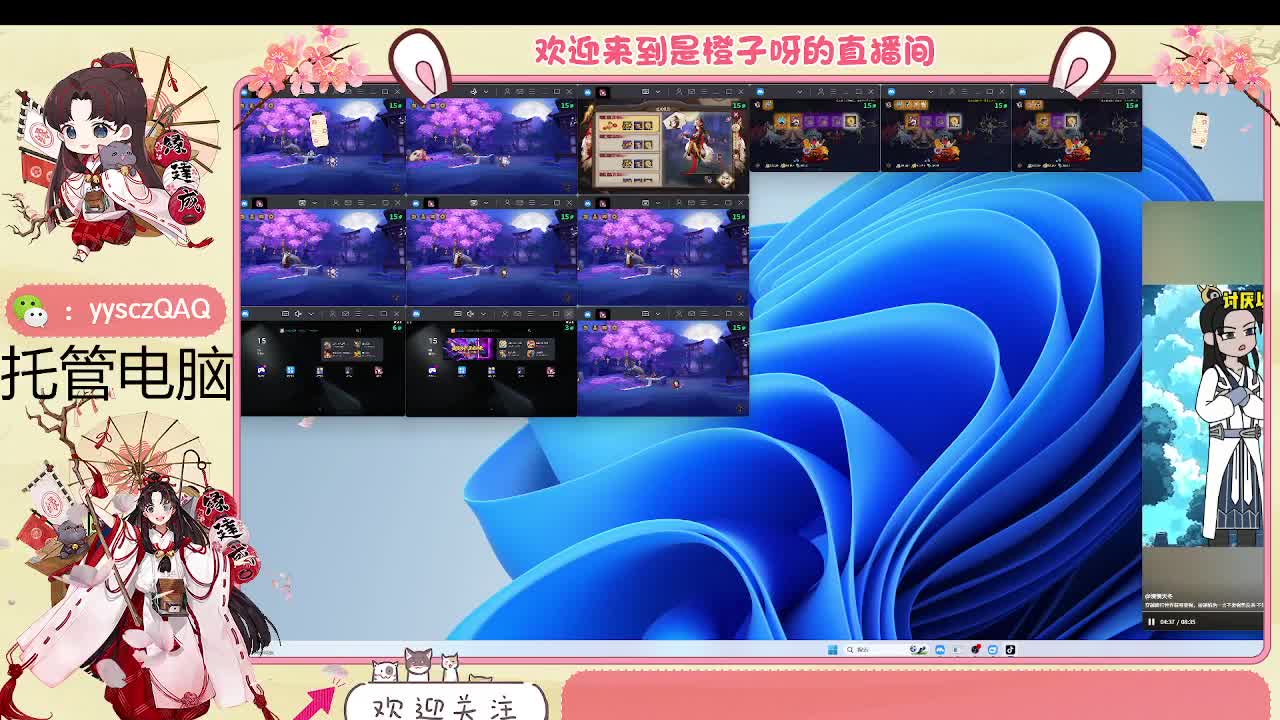Screen dimensions: 1280x720
Task: Toggle the sound icon in the top-row second emulator window
Action: (x=474, y=91)
